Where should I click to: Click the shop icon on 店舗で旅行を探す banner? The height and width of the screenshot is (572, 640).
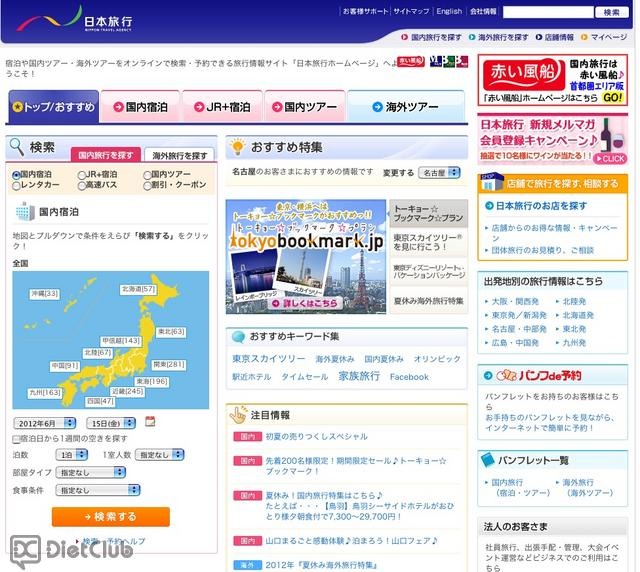coord(491,182)
